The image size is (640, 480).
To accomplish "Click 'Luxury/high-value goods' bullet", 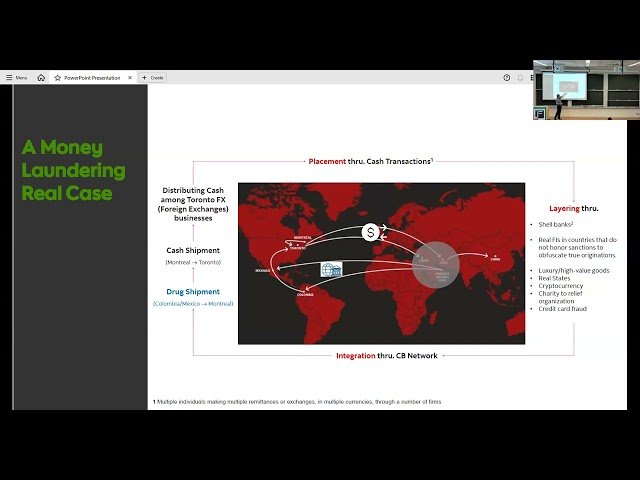I will click(573, 270).
